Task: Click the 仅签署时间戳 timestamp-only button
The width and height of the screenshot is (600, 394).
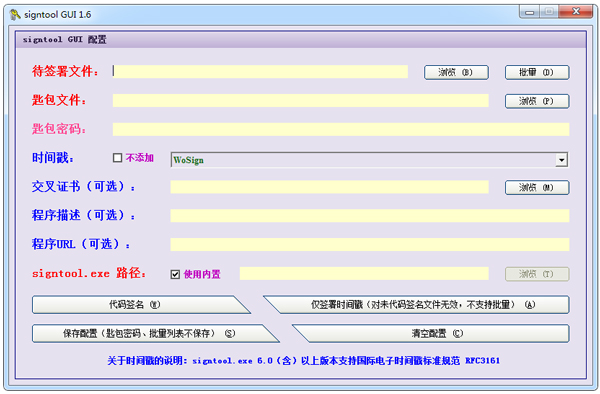Action: [x=419, y=304]
